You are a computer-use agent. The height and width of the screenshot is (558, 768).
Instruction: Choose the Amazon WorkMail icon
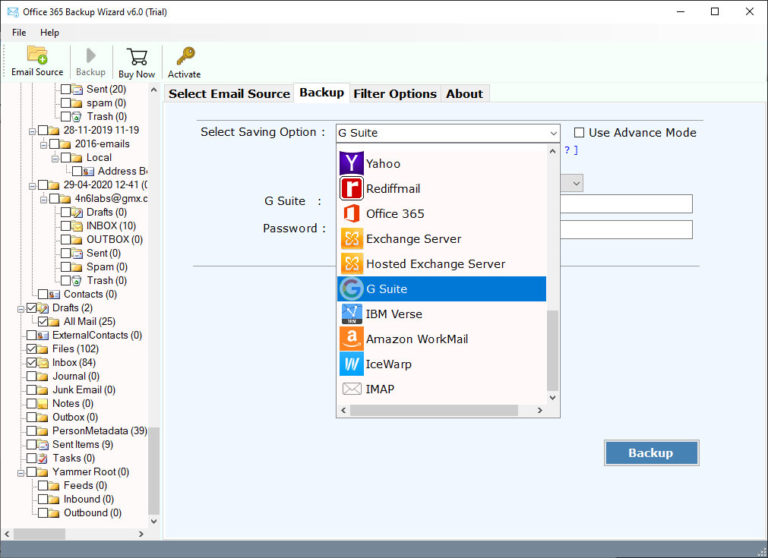click(x=351, y=339)
